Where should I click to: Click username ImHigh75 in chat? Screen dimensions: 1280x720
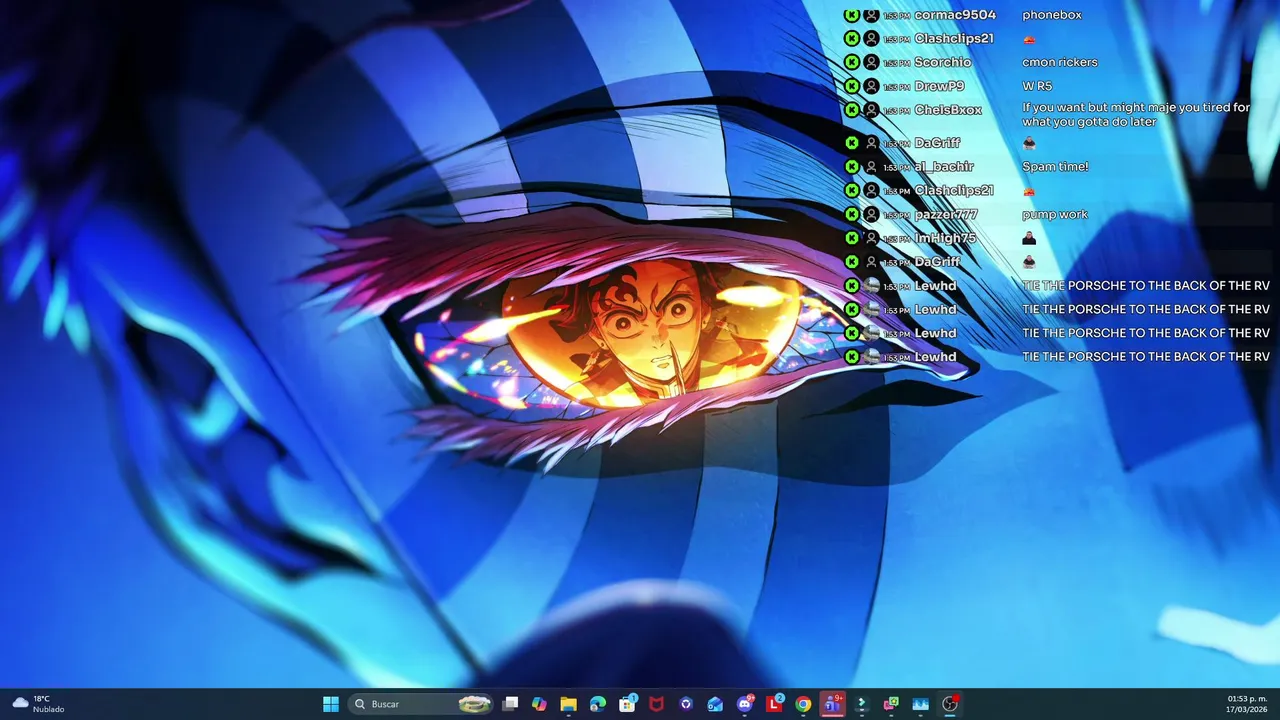point(945,238)
